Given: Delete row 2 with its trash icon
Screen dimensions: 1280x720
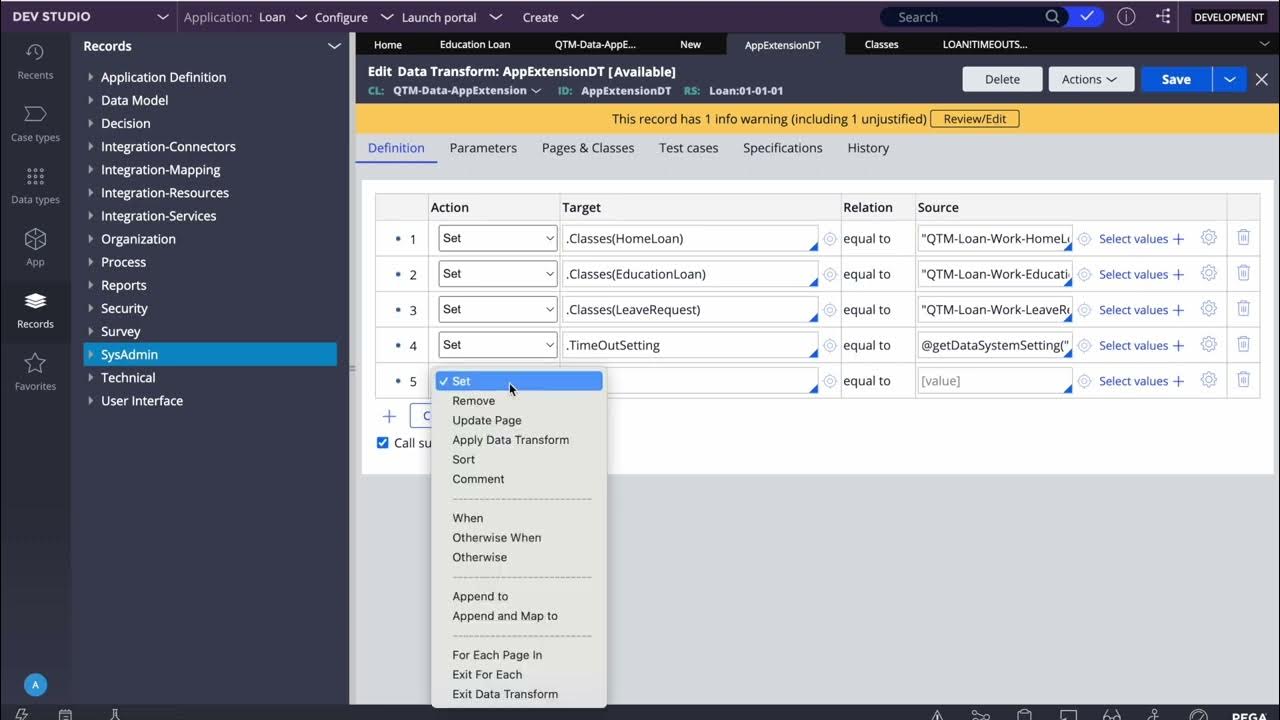Looking at the screenshot, I should (x=1243, y=273).
